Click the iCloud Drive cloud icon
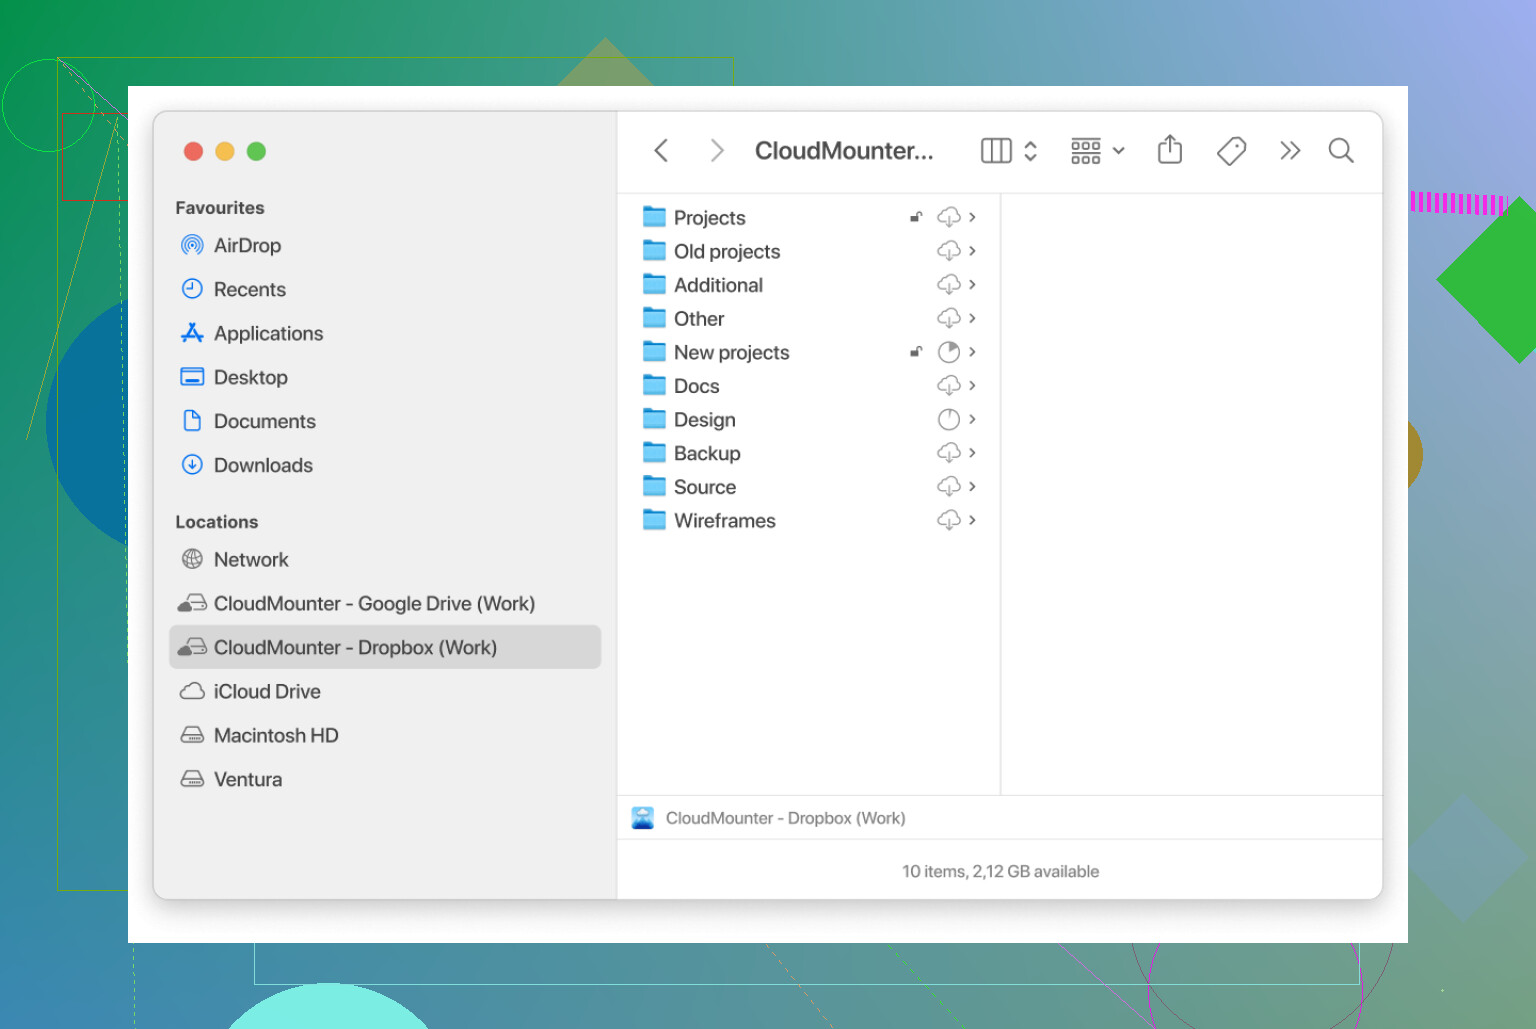This screenshot has height=1029, width=1536. (x=192, y=691)
